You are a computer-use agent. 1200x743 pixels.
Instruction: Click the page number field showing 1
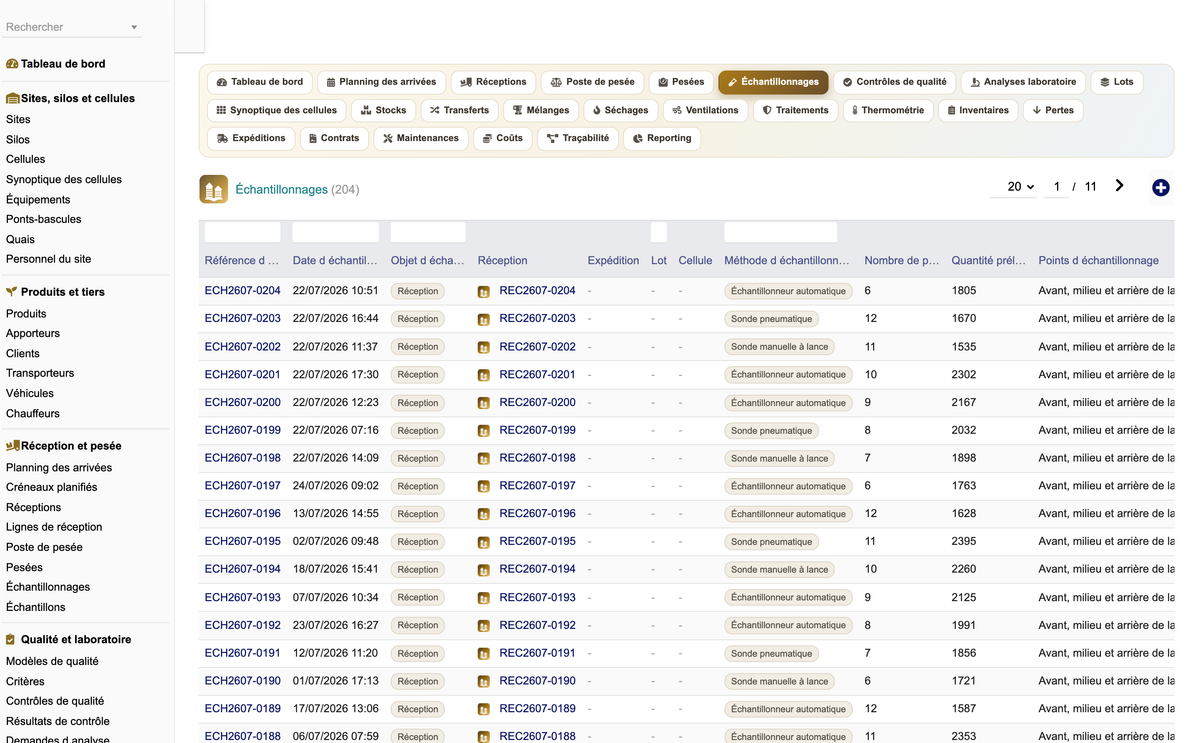(1056, 187)
